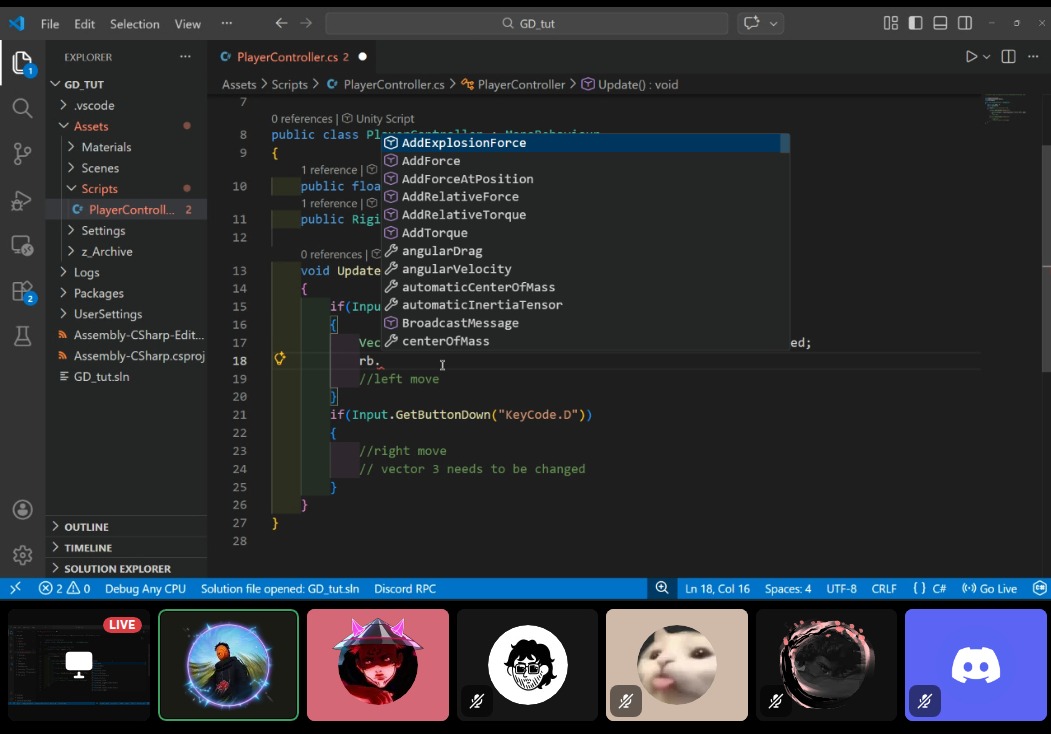
Task: Click the zoom magnifier in status bar
Action: click(x=662, y=588)
